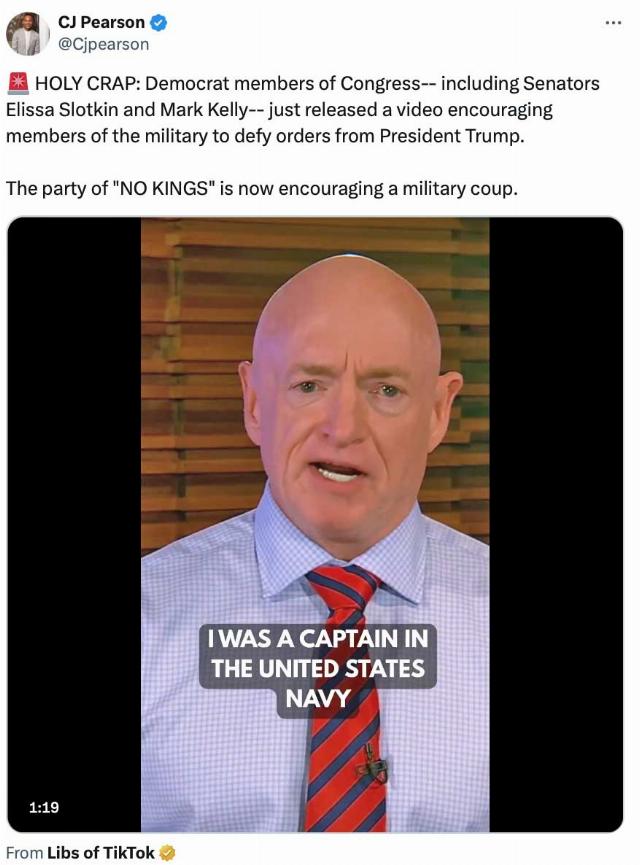
Task: Click the blue verified badge beside CJ Pearson
Action: click(x=159, y=23)
